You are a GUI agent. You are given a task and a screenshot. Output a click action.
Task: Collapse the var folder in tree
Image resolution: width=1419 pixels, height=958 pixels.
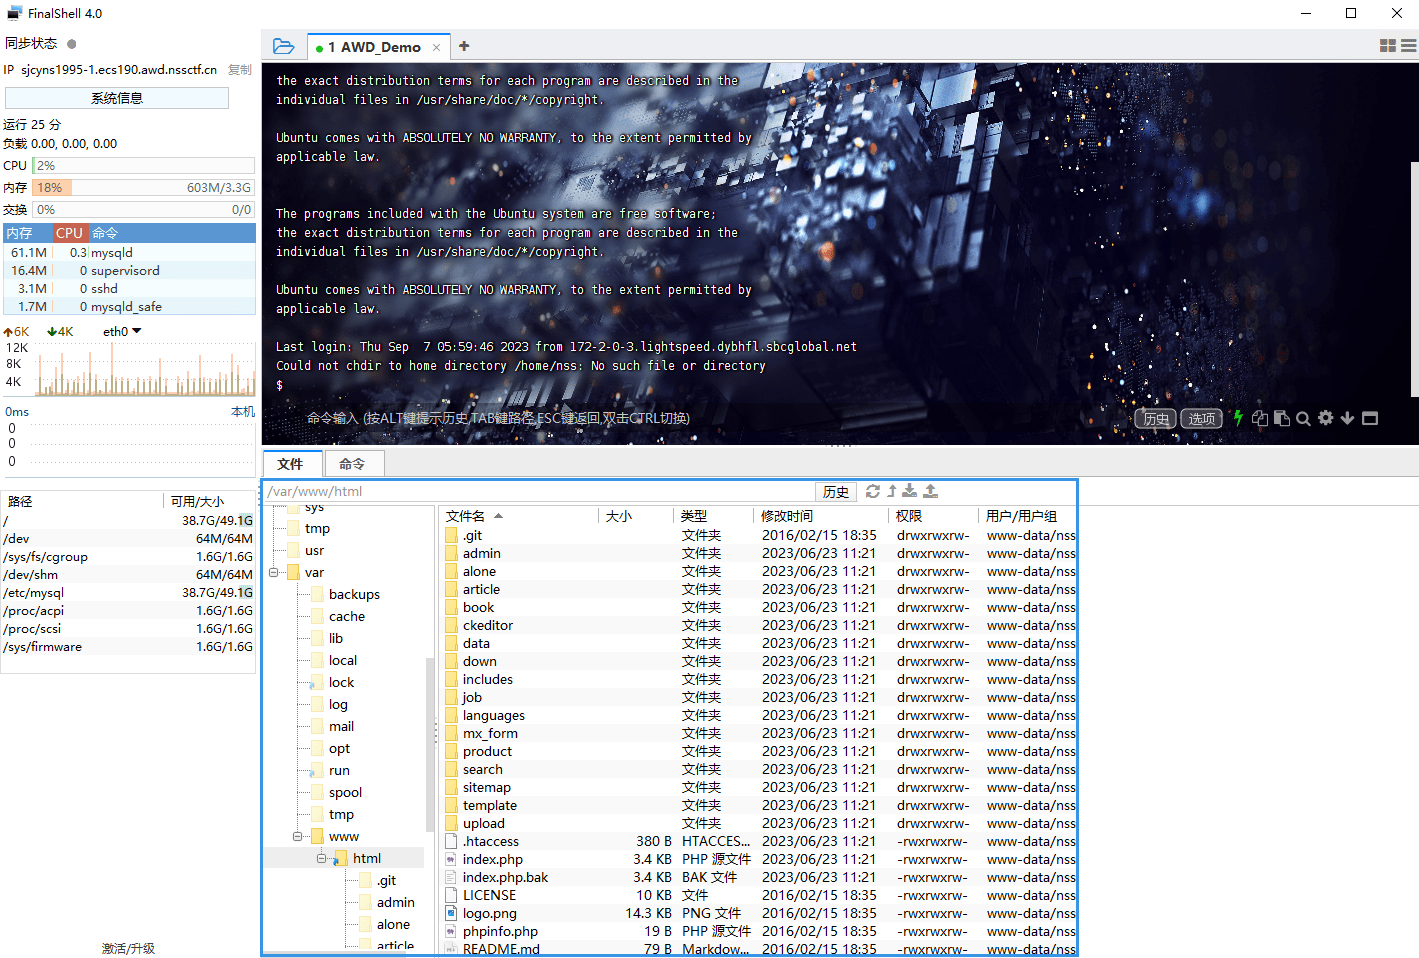coord(274,573)
